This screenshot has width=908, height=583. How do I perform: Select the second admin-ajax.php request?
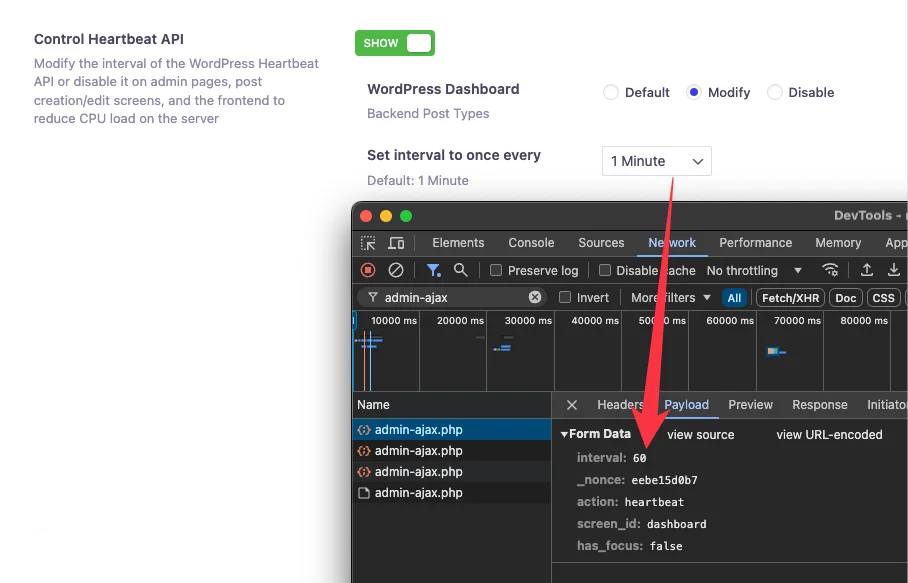tap(452, 450)
